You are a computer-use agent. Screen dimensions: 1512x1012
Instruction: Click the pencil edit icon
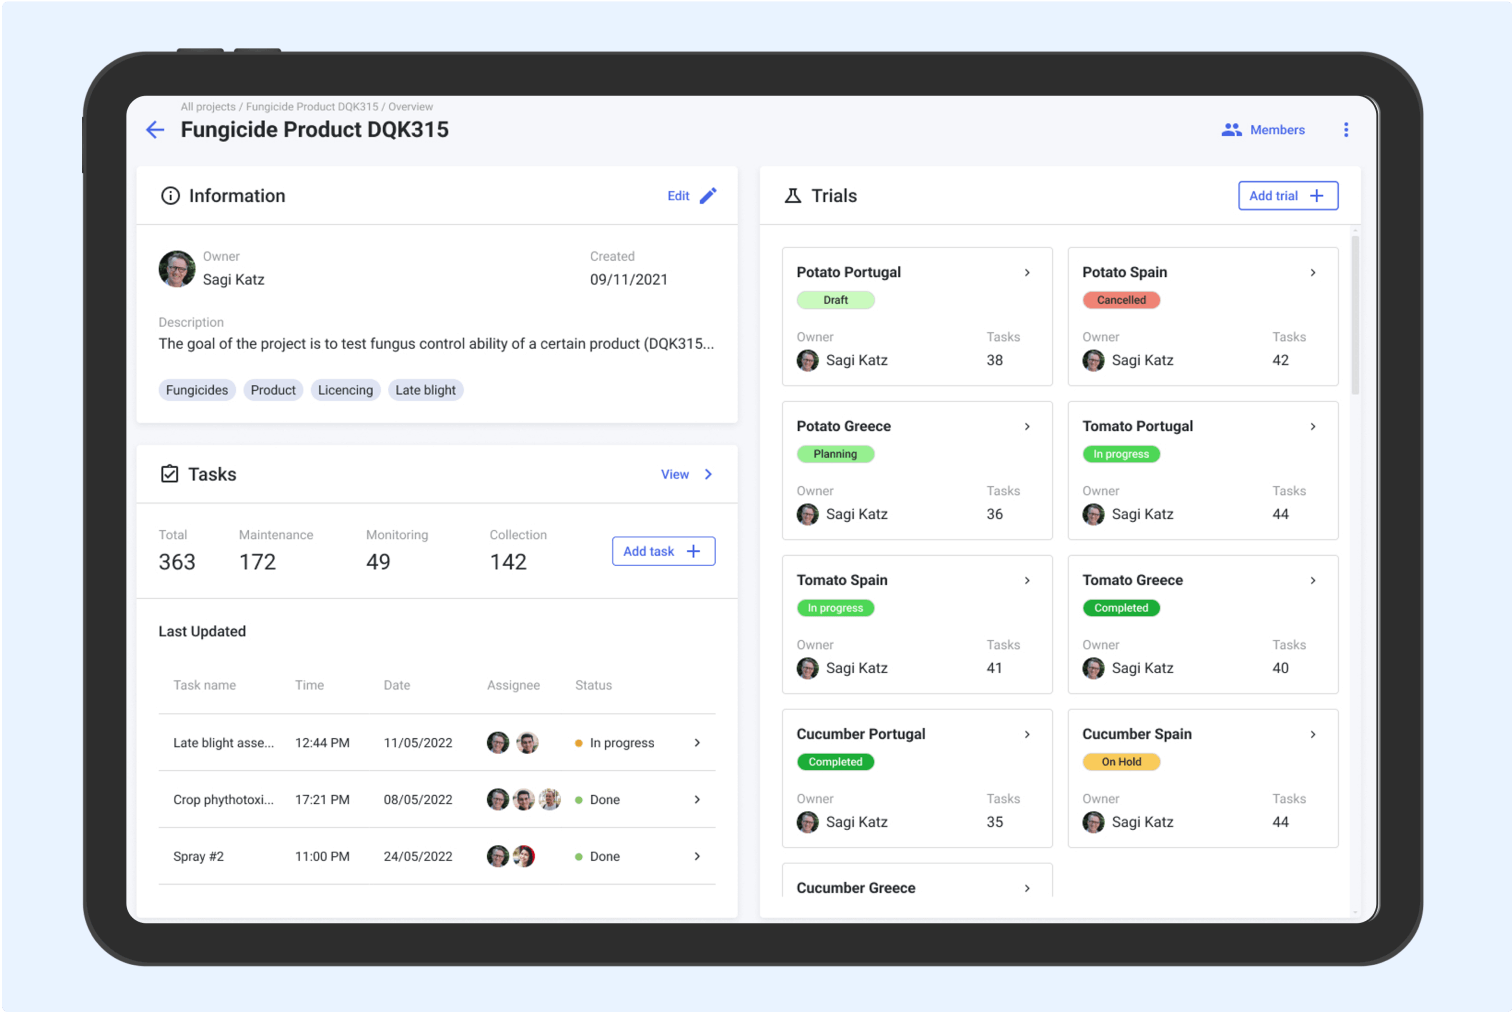tap(708, 196)
